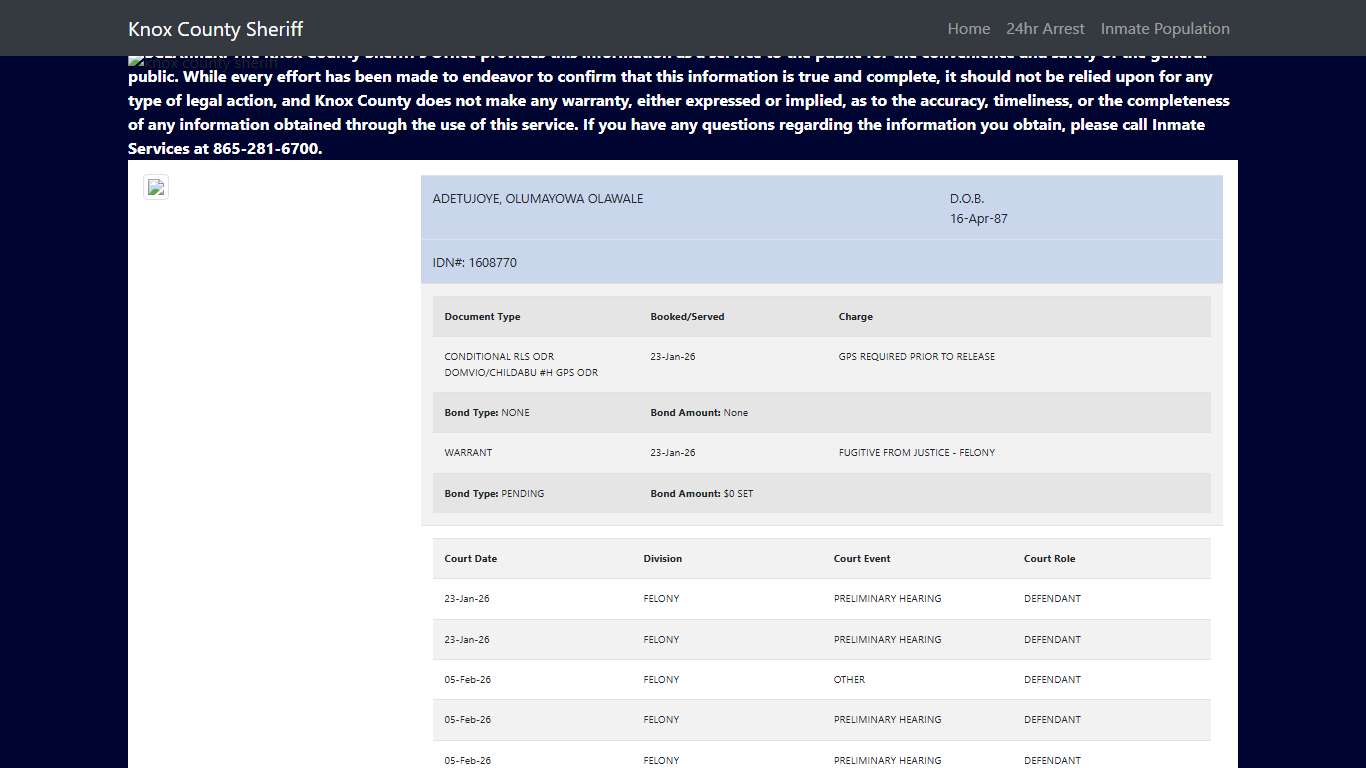1366x768 pixels.
Task: Click the Booked/Served column header
Action: [687, 316]
